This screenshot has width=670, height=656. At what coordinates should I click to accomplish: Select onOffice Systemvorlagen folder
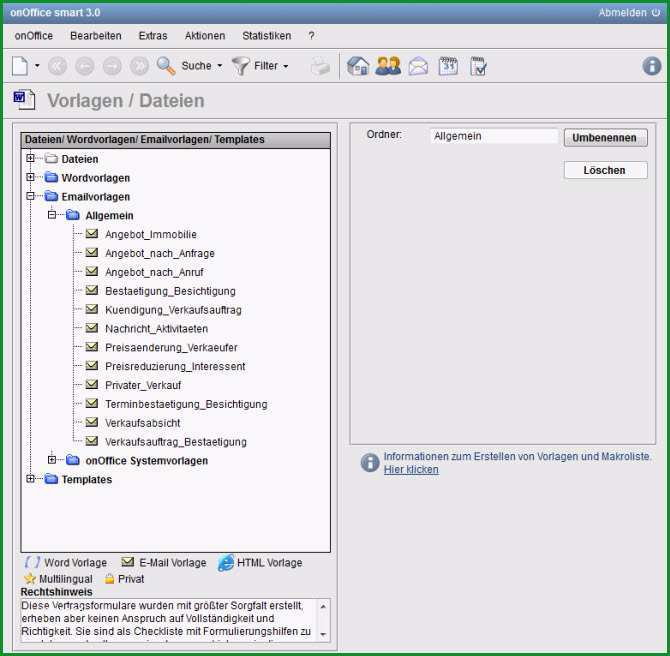pyautogui.click(x=147, y=461)
